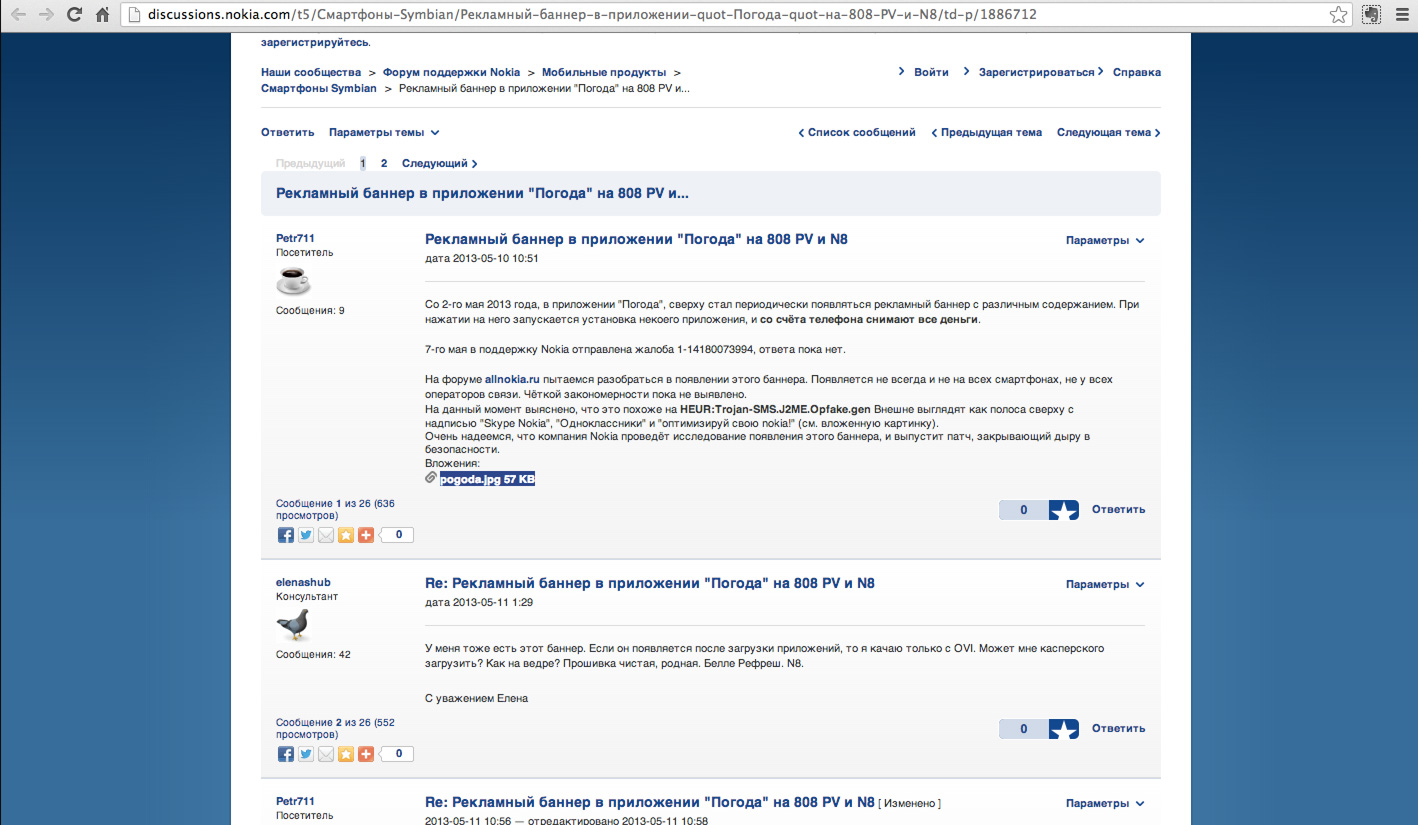
Task: Open Параметры dropdown on elenashub's post
Action: pyautogui.click(x=1105, y=584)
